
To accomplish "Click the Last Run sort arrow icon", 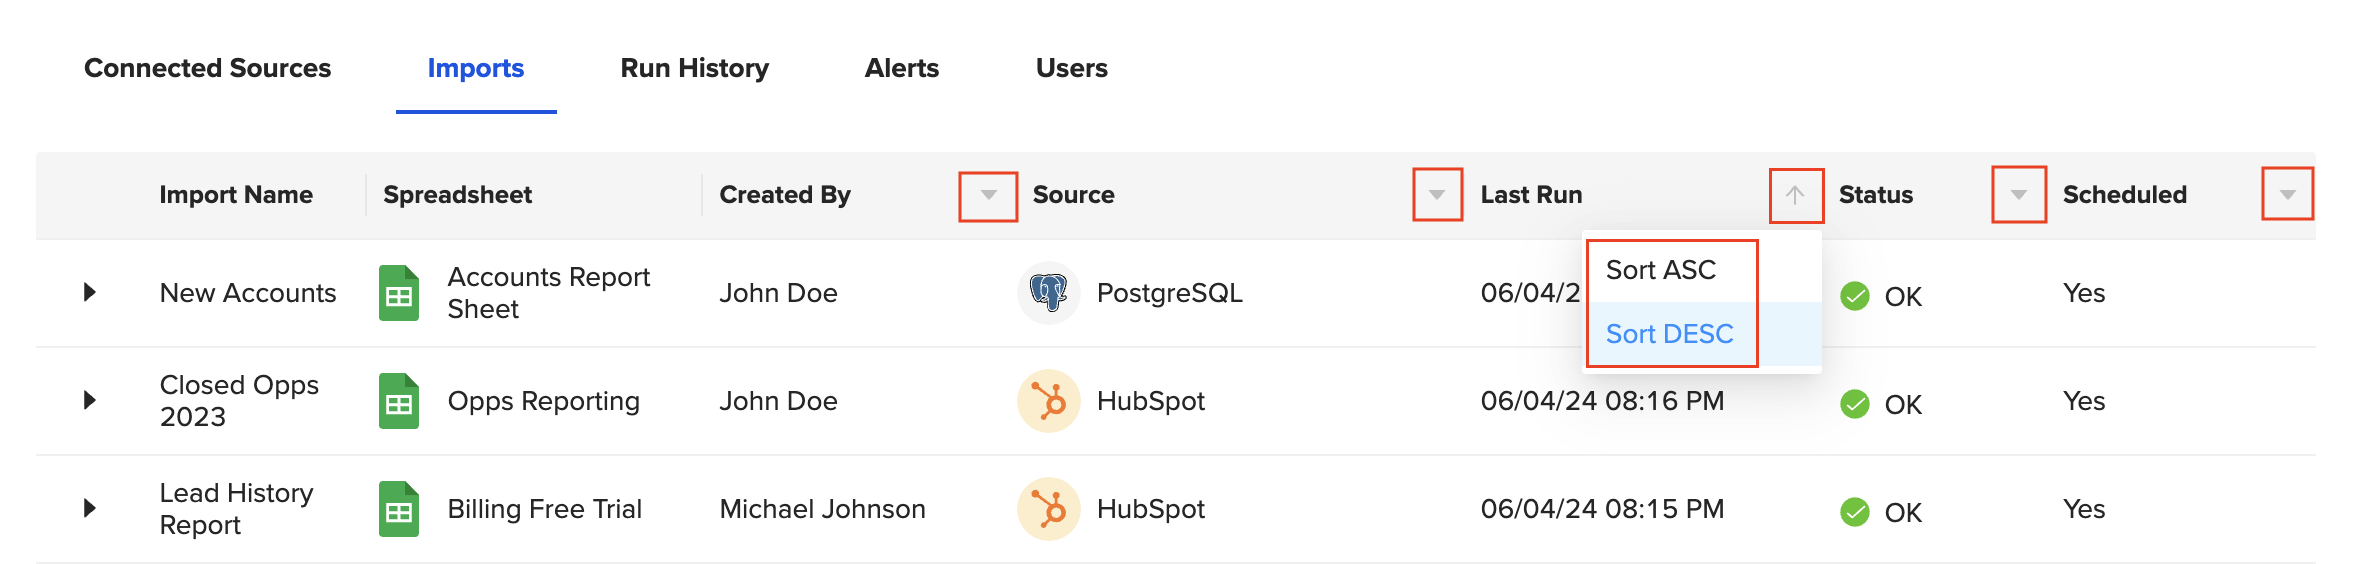I will (1796, 195).
